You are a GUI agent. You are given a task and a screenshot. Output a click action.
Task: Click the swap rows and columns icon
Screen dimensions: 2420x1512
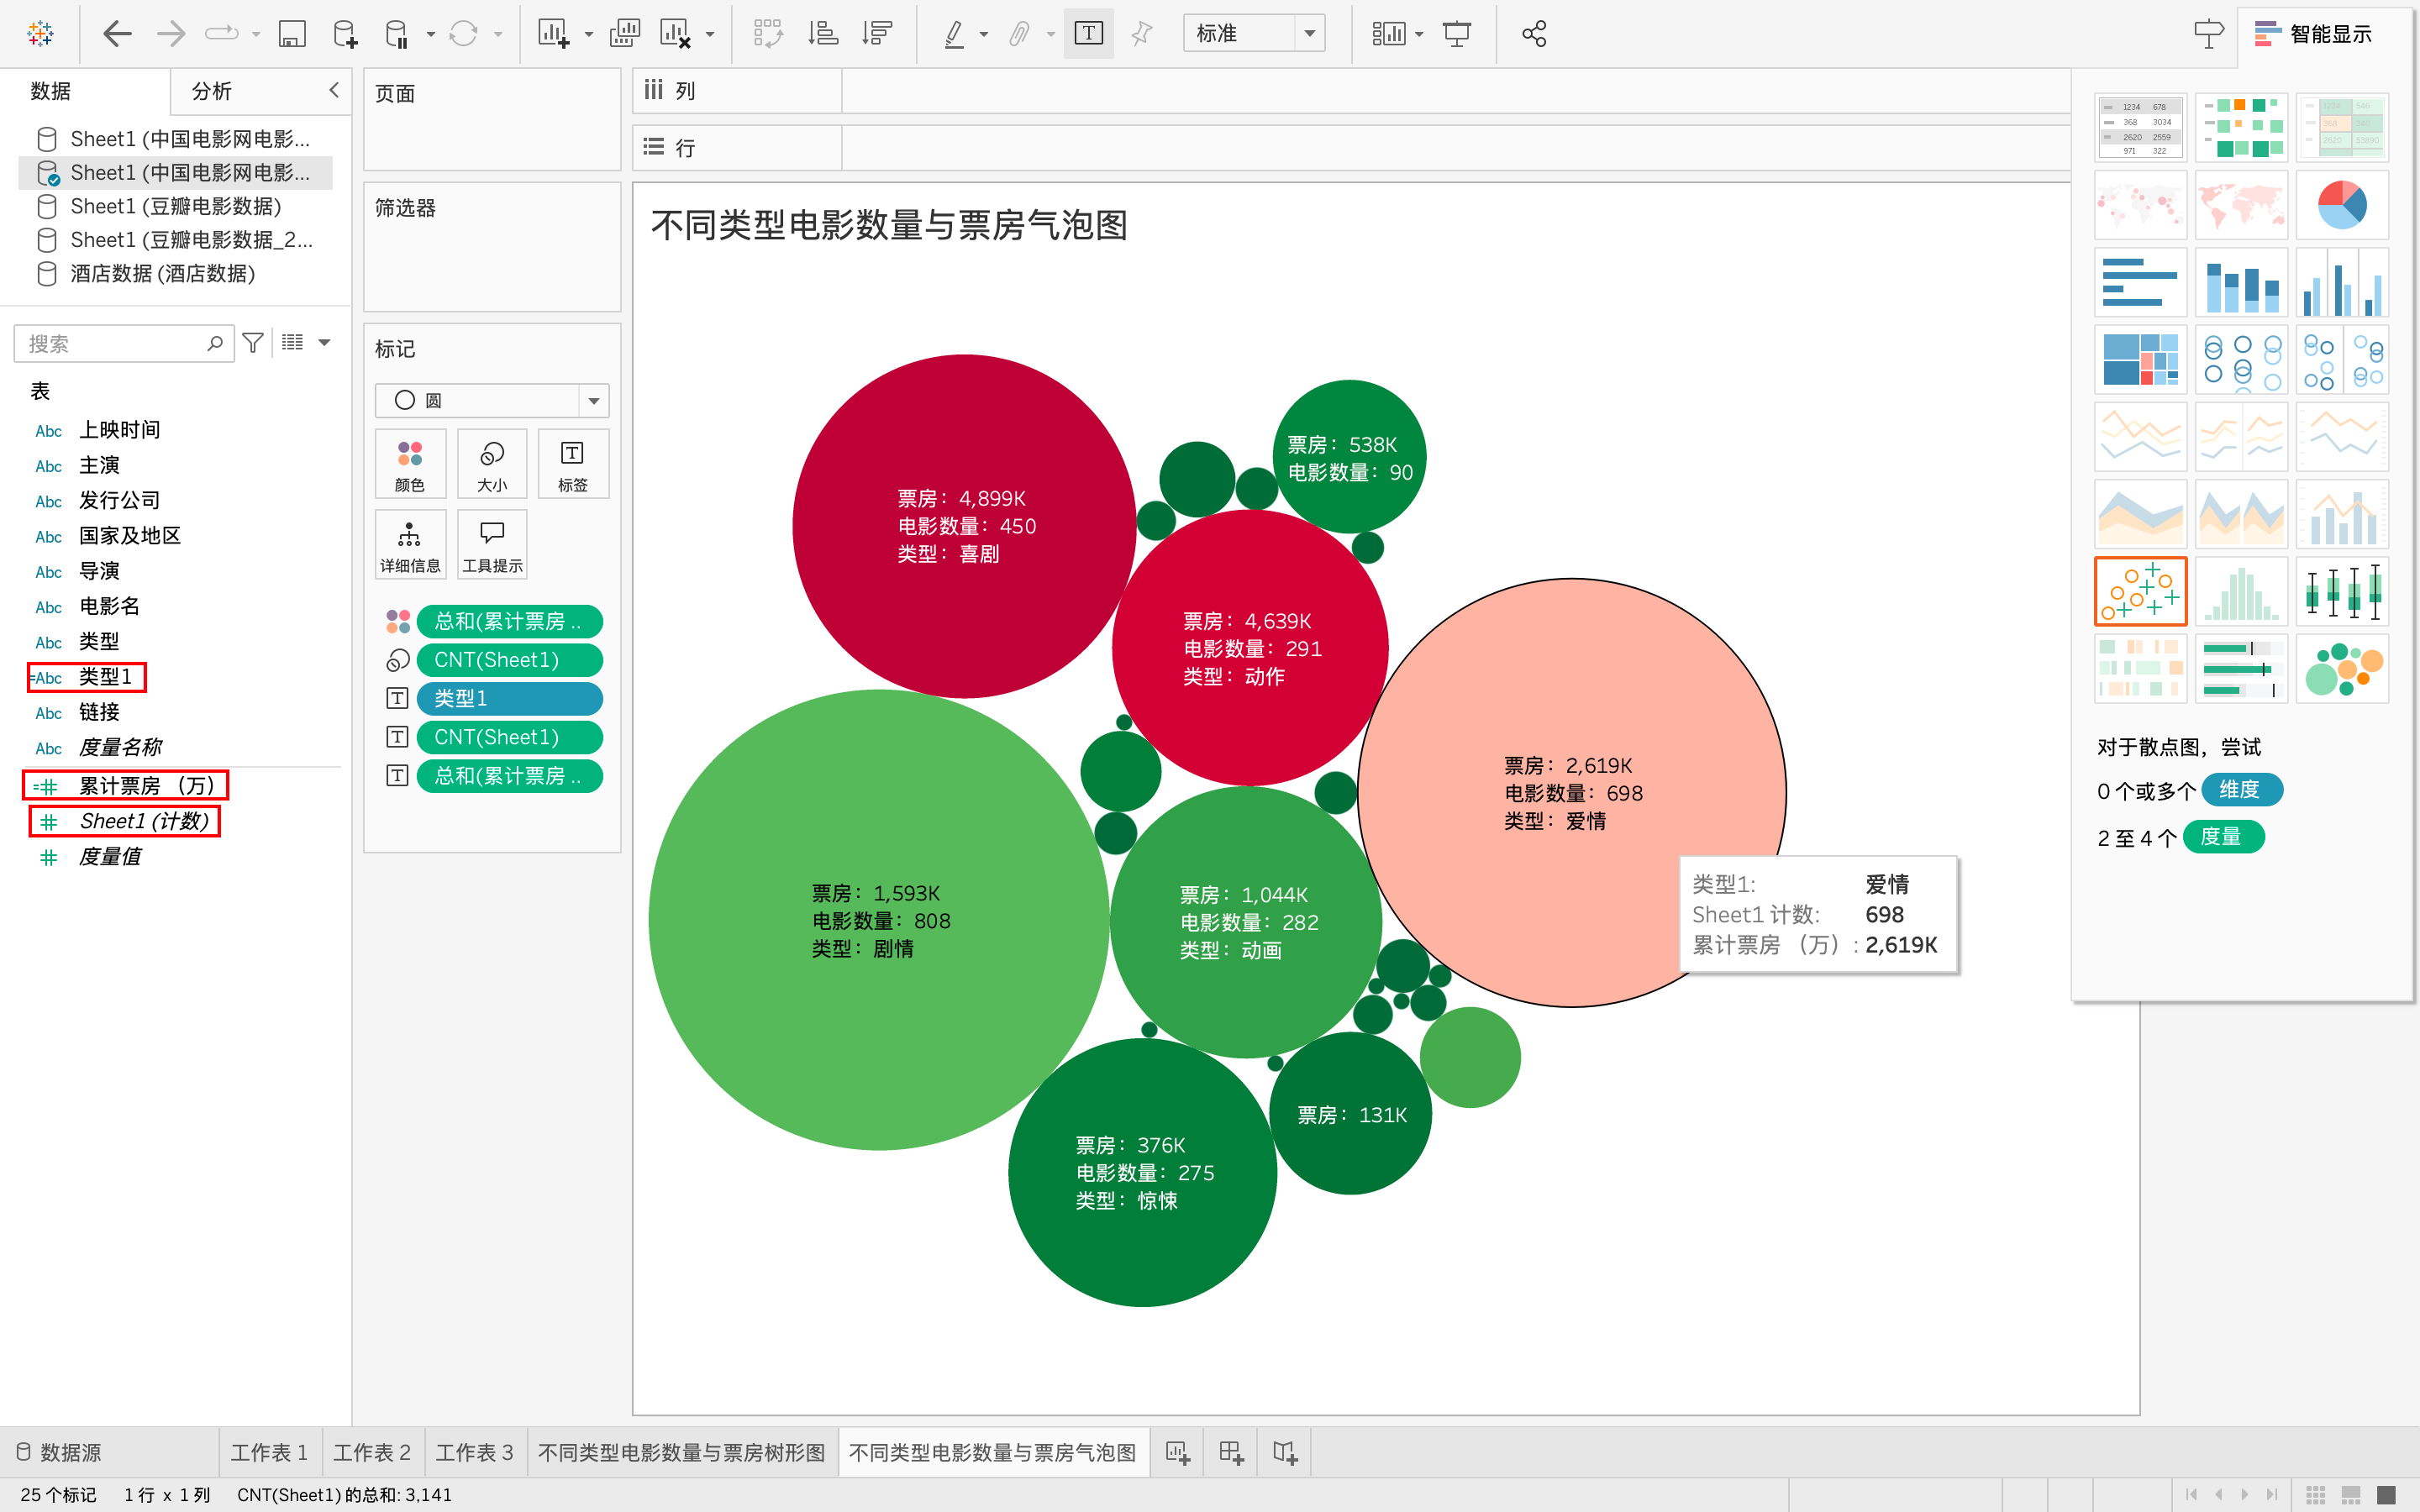click(768, 34)
